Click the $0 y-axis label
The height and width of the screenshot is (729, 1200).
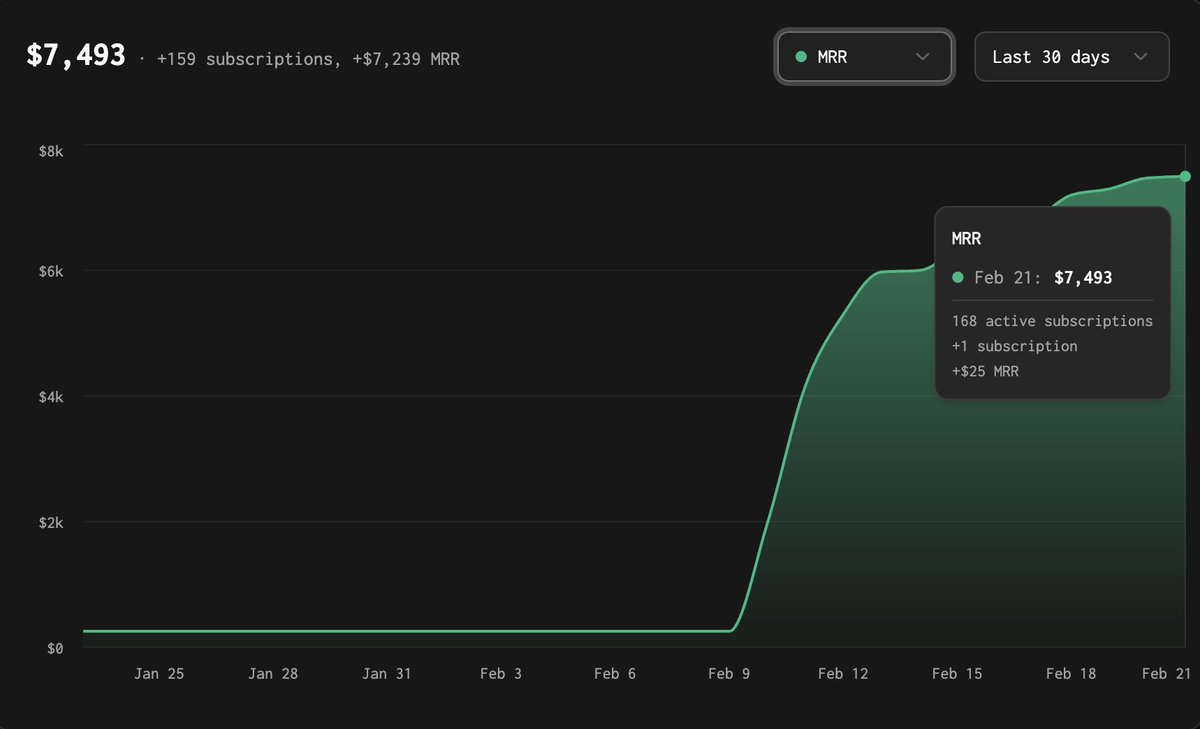[54, 648]
